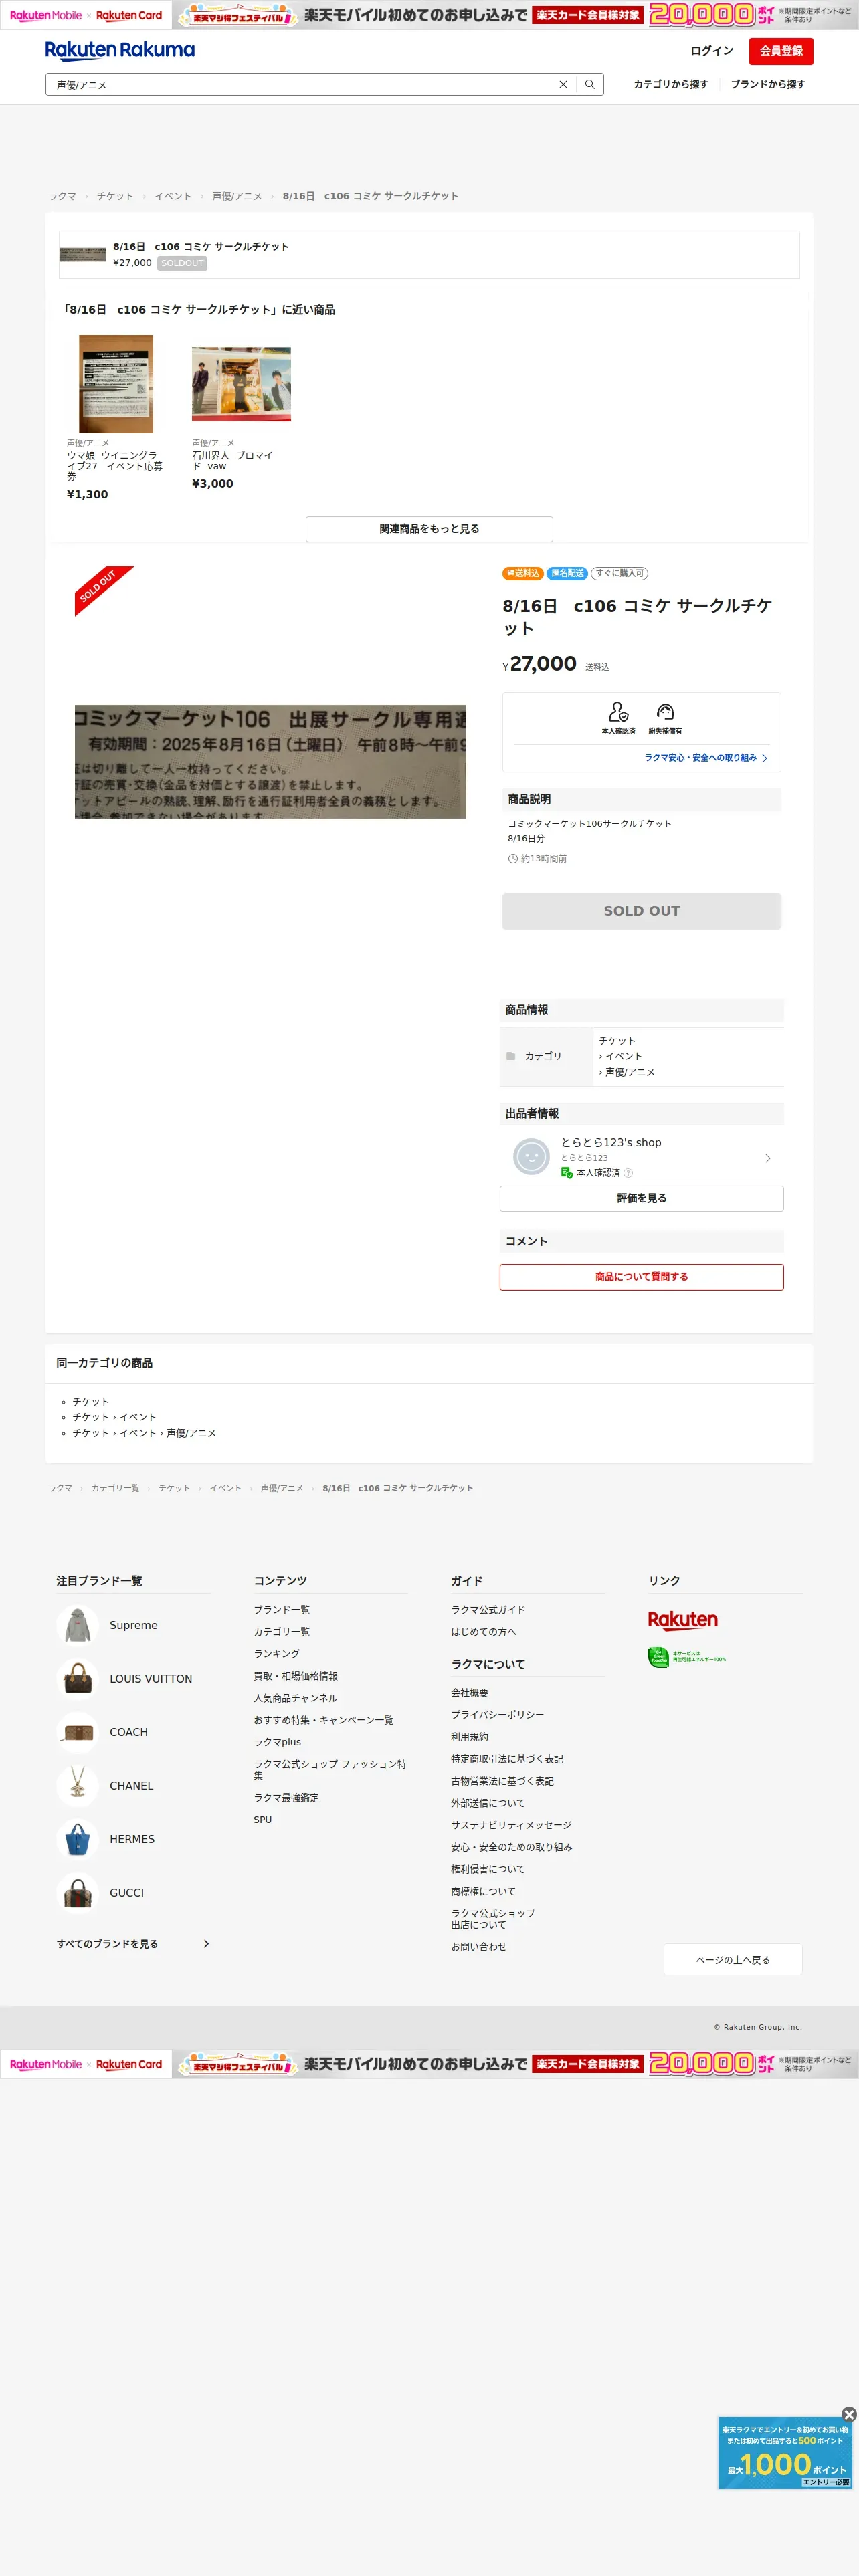
Task: Open ウマ娘 ウイニングライブ27 item thumbnail
Action: coord(116,384)
